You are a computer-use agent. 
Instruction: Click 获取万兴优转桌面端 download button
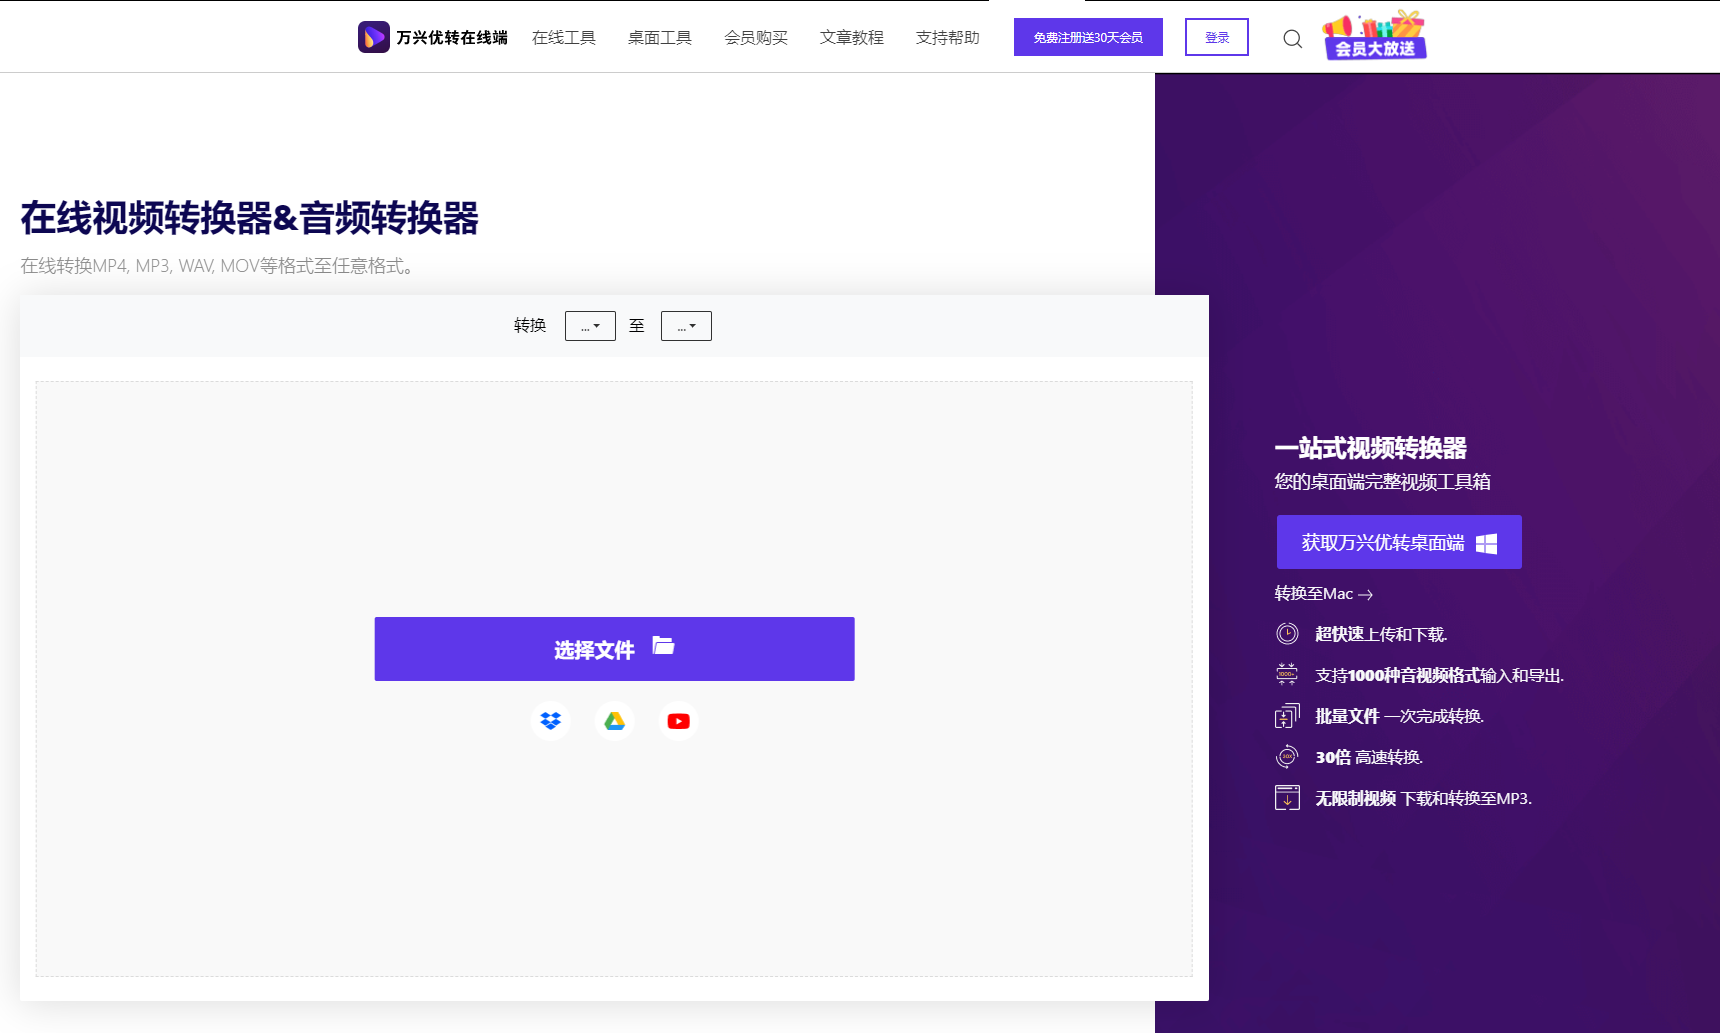tap(1398, 542)
